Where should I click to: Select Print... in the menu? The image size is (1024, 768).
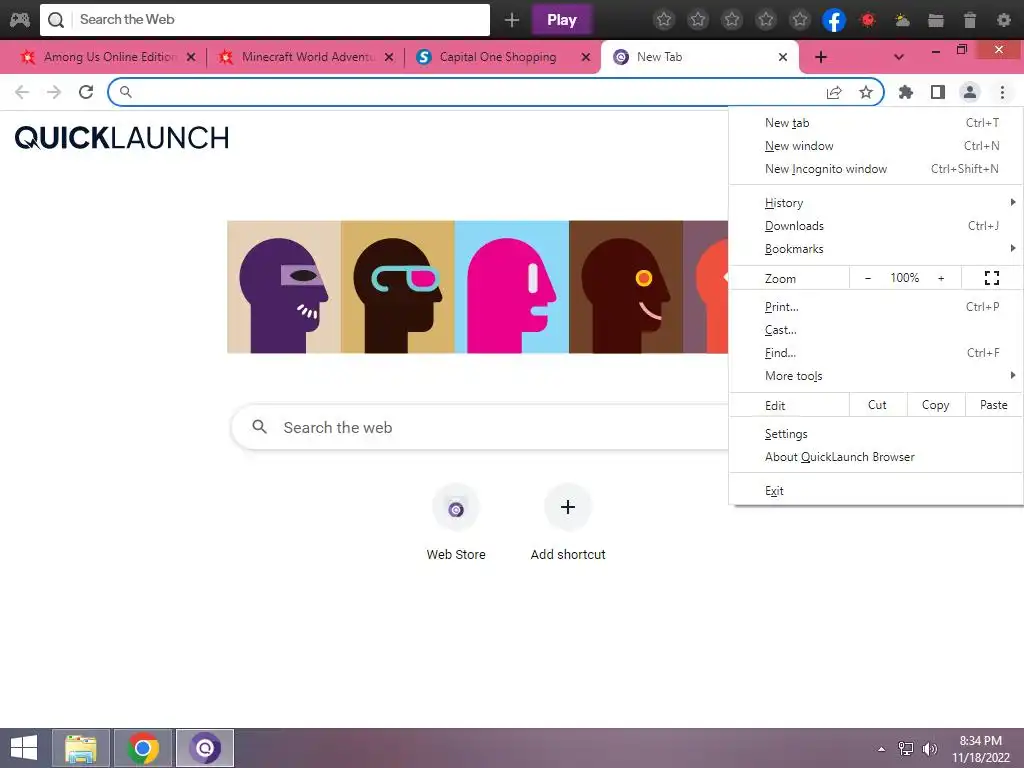click(x=876, y=307)
